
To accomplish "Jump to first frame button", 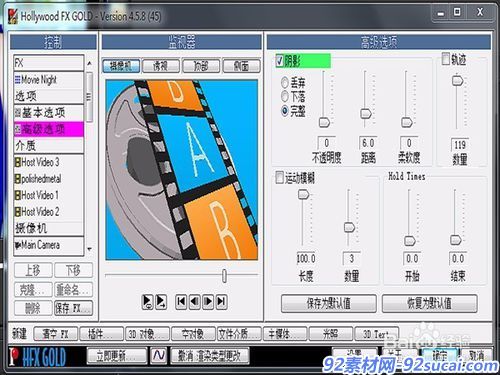I will 181,302.
